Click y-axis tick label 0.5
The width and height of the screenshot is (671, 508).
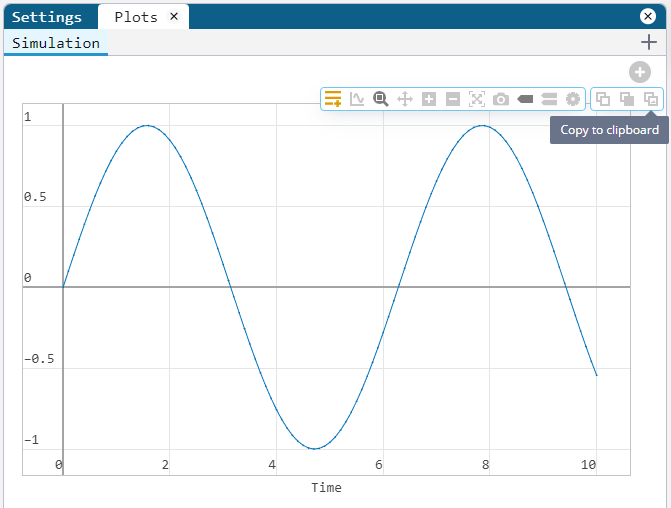point(35,197)
